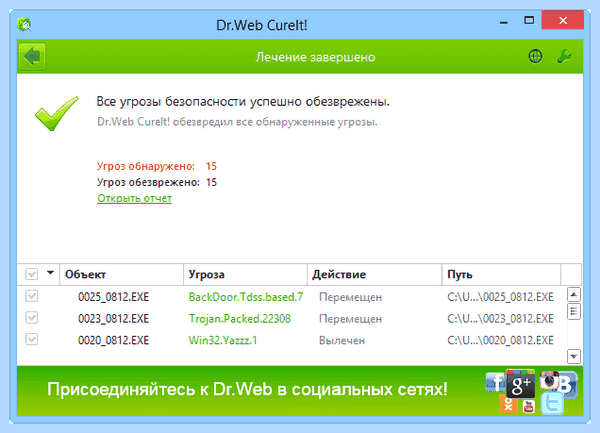Open the Instagram social icon
The width and height of the screenshot is (600, 433).
(x=549, y=380)
